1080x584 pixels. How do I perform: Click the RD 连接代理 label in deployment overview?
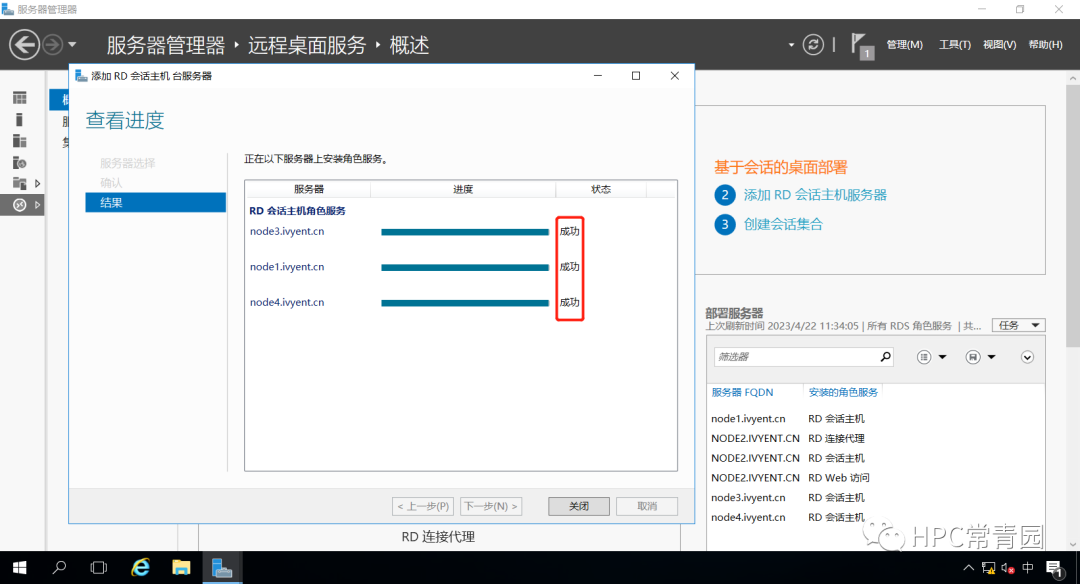(438, 537)
